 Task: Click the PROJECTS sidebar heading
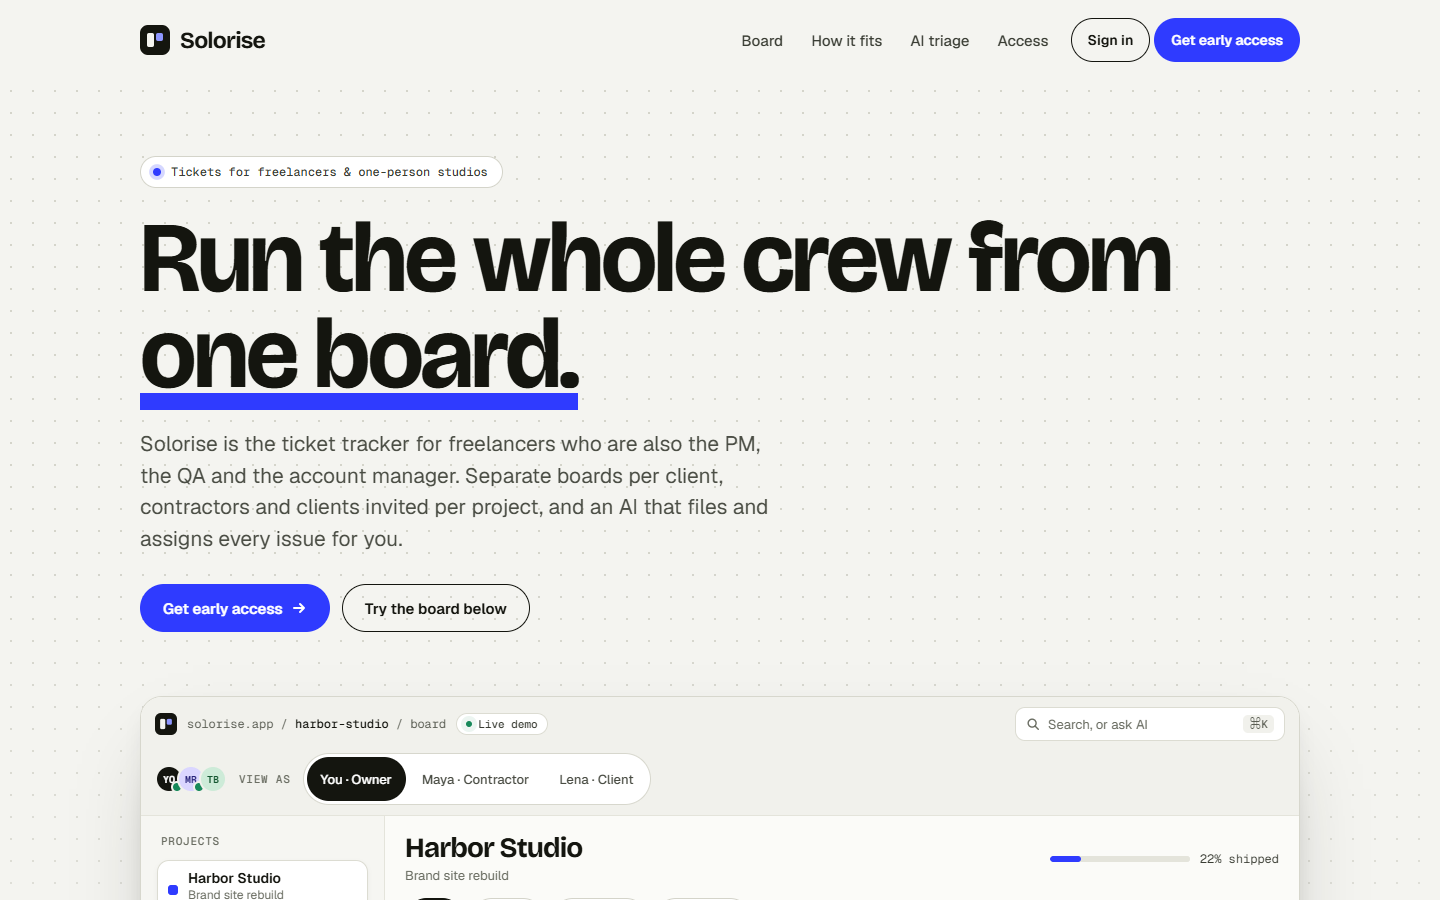[x=190, y=841]
